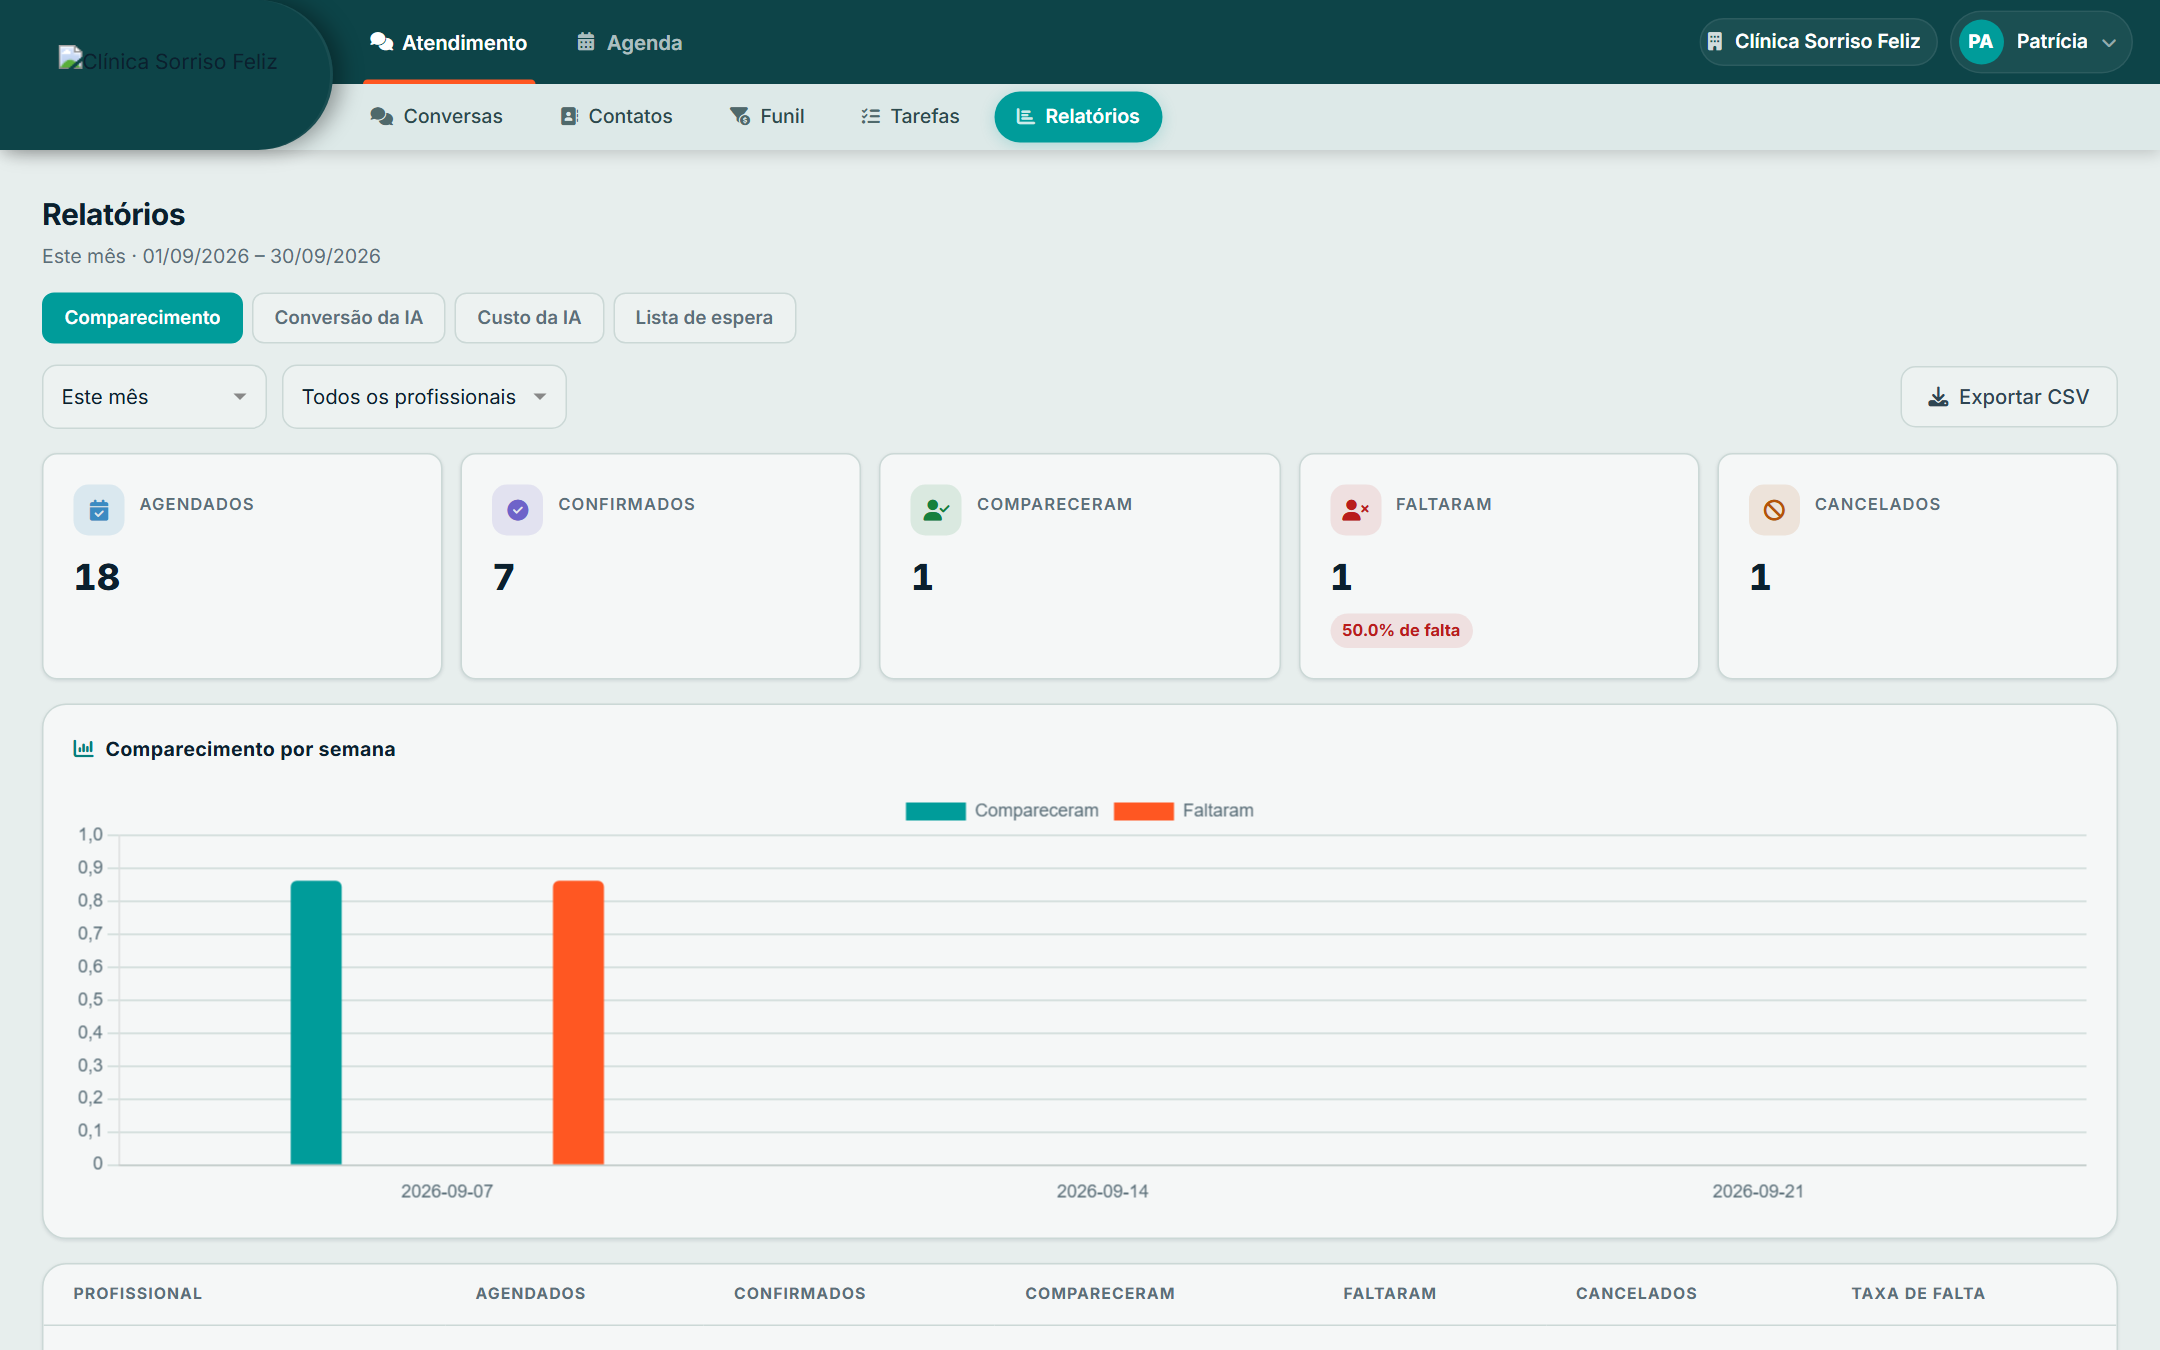The width and height of the screenshot is (2160, 1350).
Task: Click the Faltaram user-x icon
Action: [x=1355, y=510]
